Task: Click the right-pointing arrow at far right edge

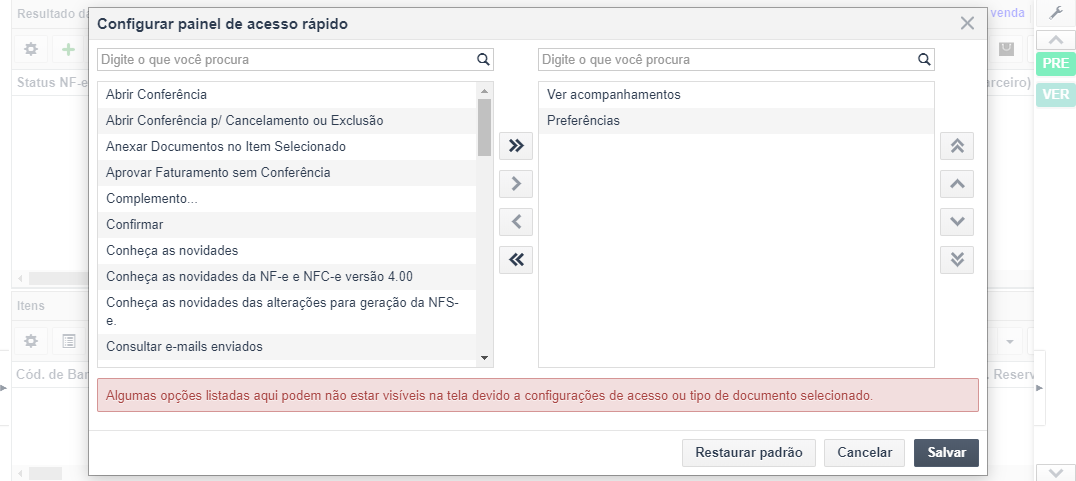Action: click(1039, 388)
